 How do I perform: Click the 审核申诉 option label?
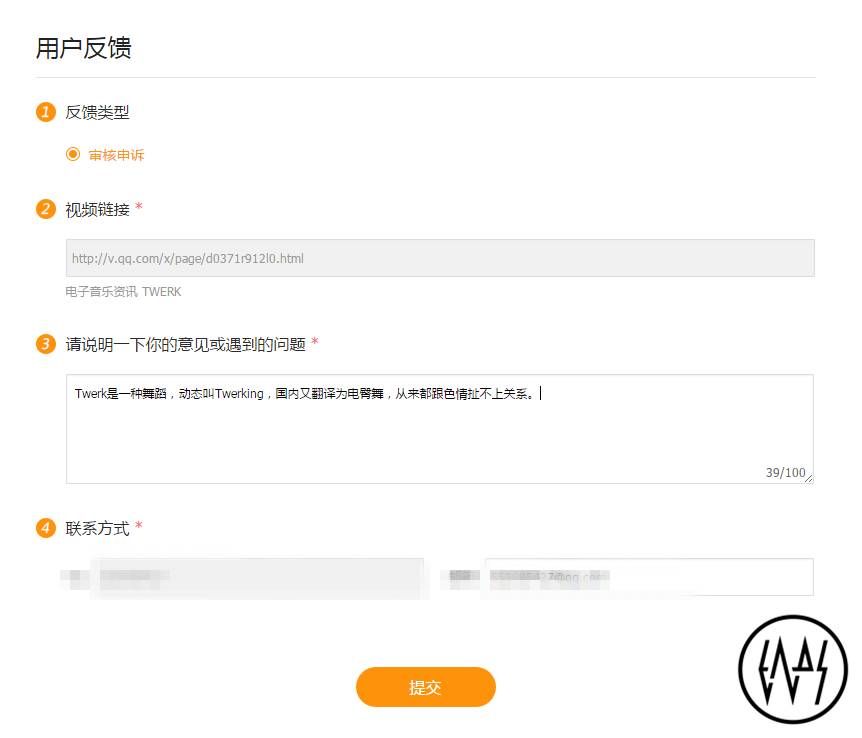point(116,155)
